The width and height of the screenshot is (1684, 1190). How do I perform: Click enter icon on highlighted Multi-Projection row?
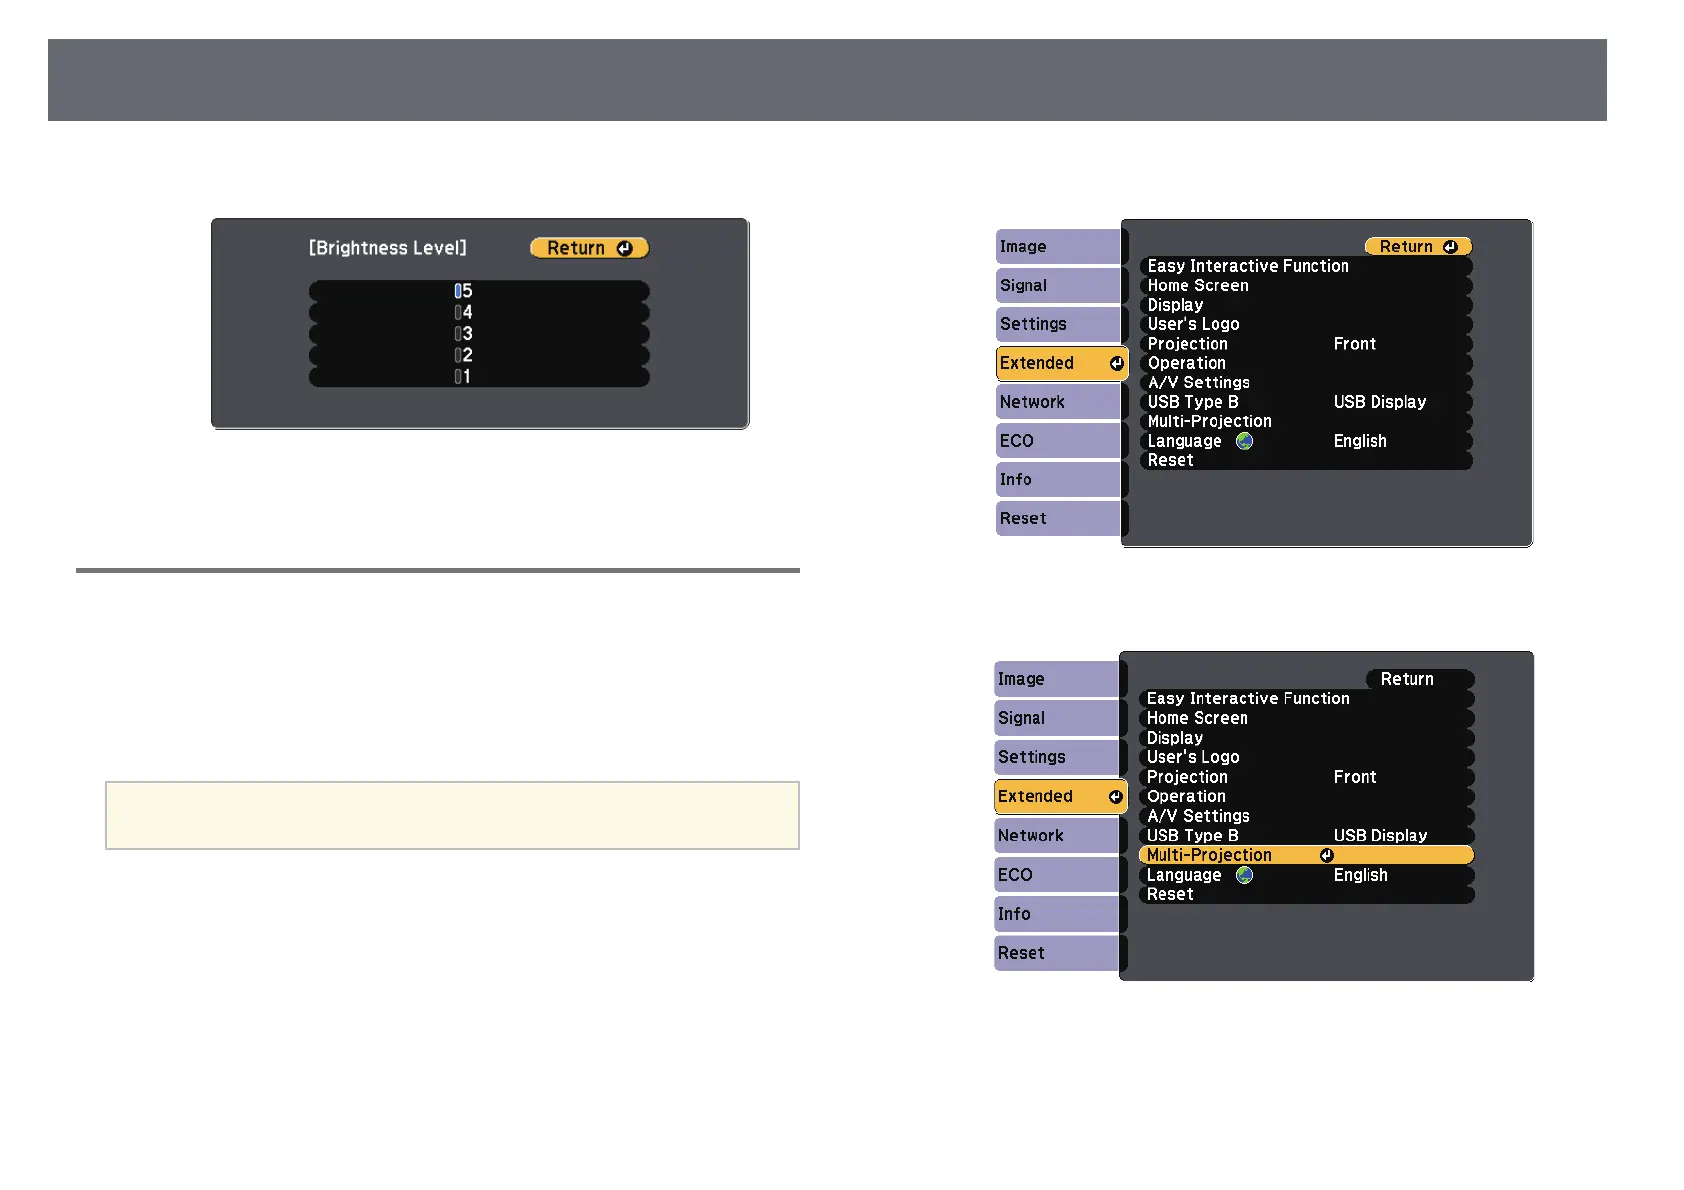click(x=1327, y=856)
